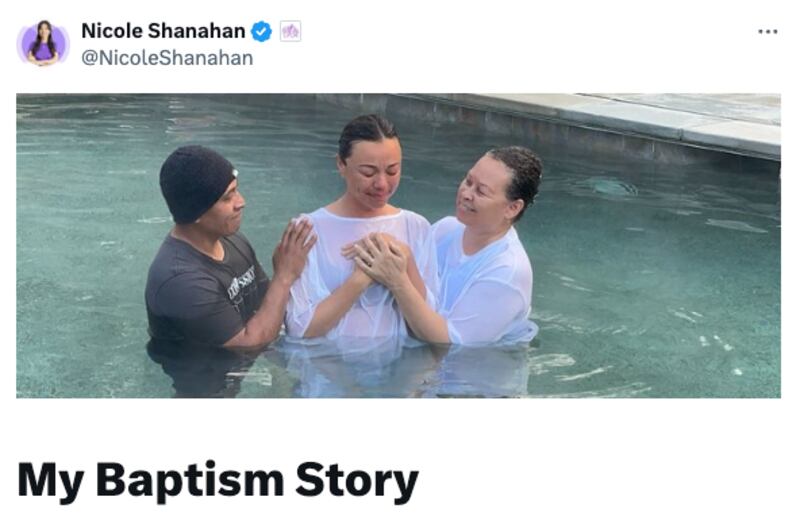The width and height of the screenshot is (800, 520).
Task: Click the word Baptism in the title
Action: pos(190,481)
